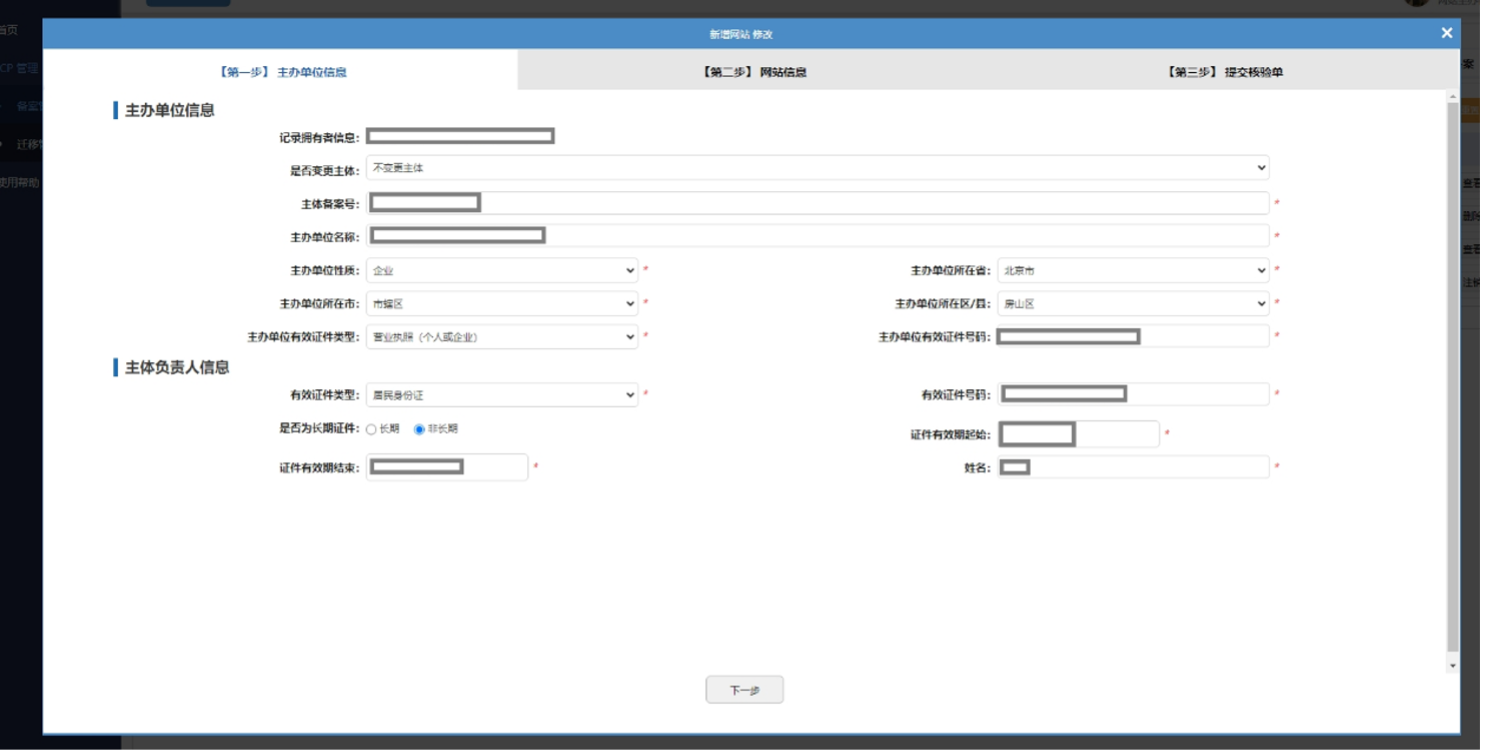Switch to 【第二步】网站信息 tab
The height and width of the screenshot is (754, 1485).
pos(754,72)
